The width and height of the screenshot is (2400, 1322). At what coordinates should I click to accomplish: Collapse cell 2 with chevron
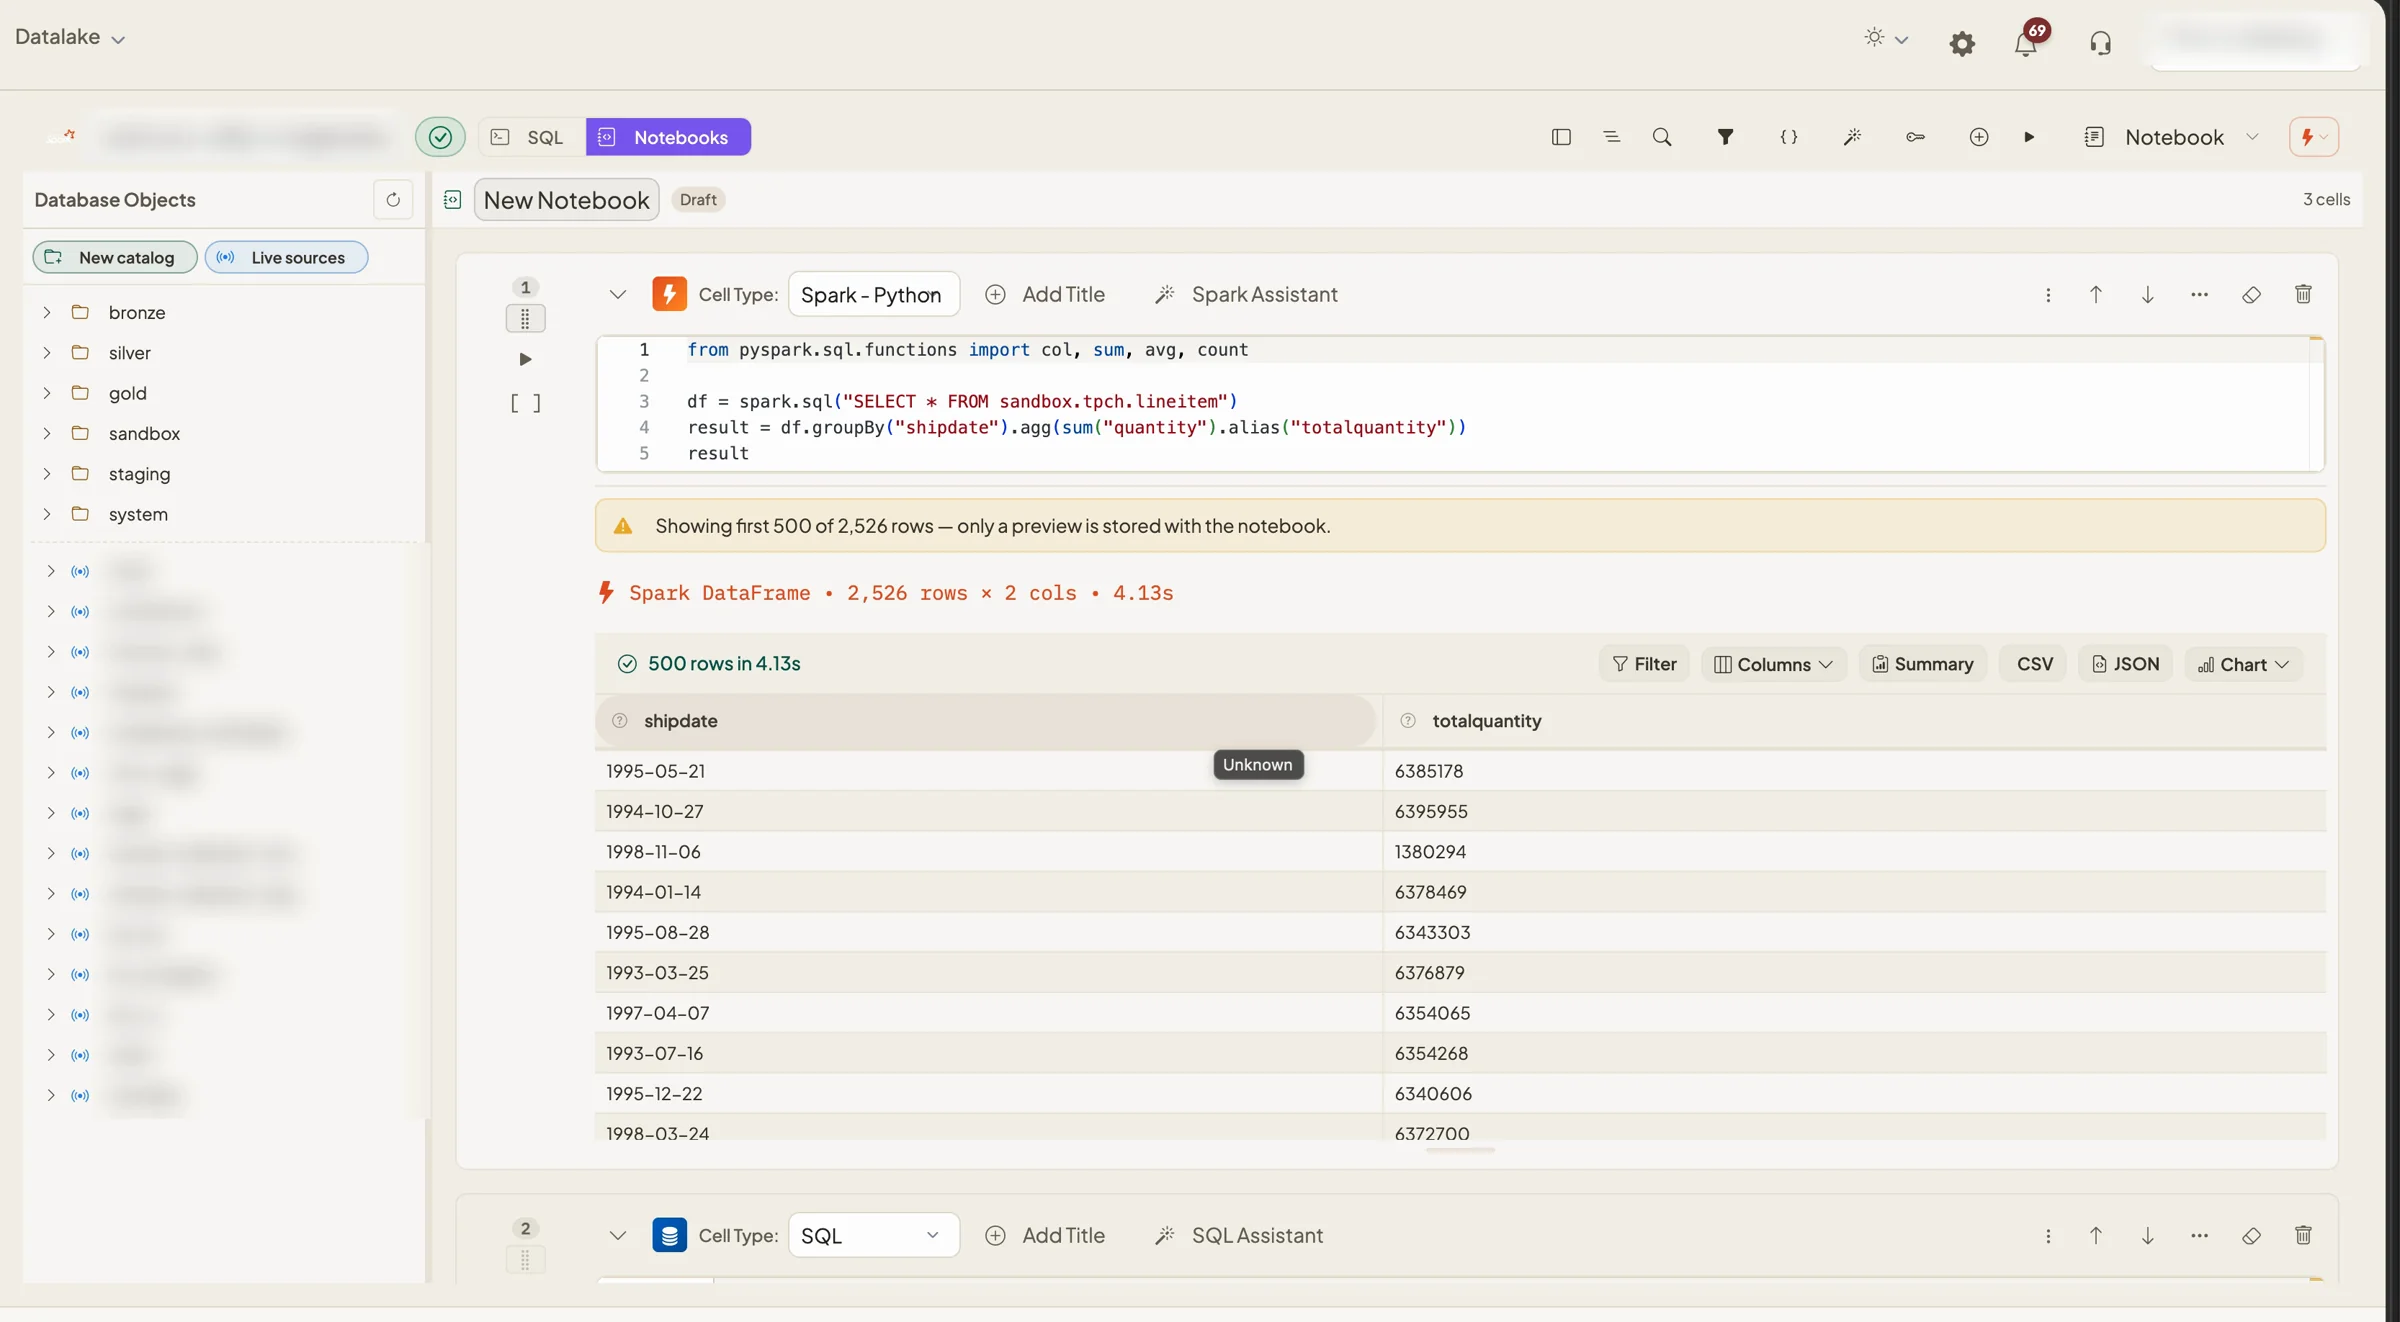(x=617, y=1235)
